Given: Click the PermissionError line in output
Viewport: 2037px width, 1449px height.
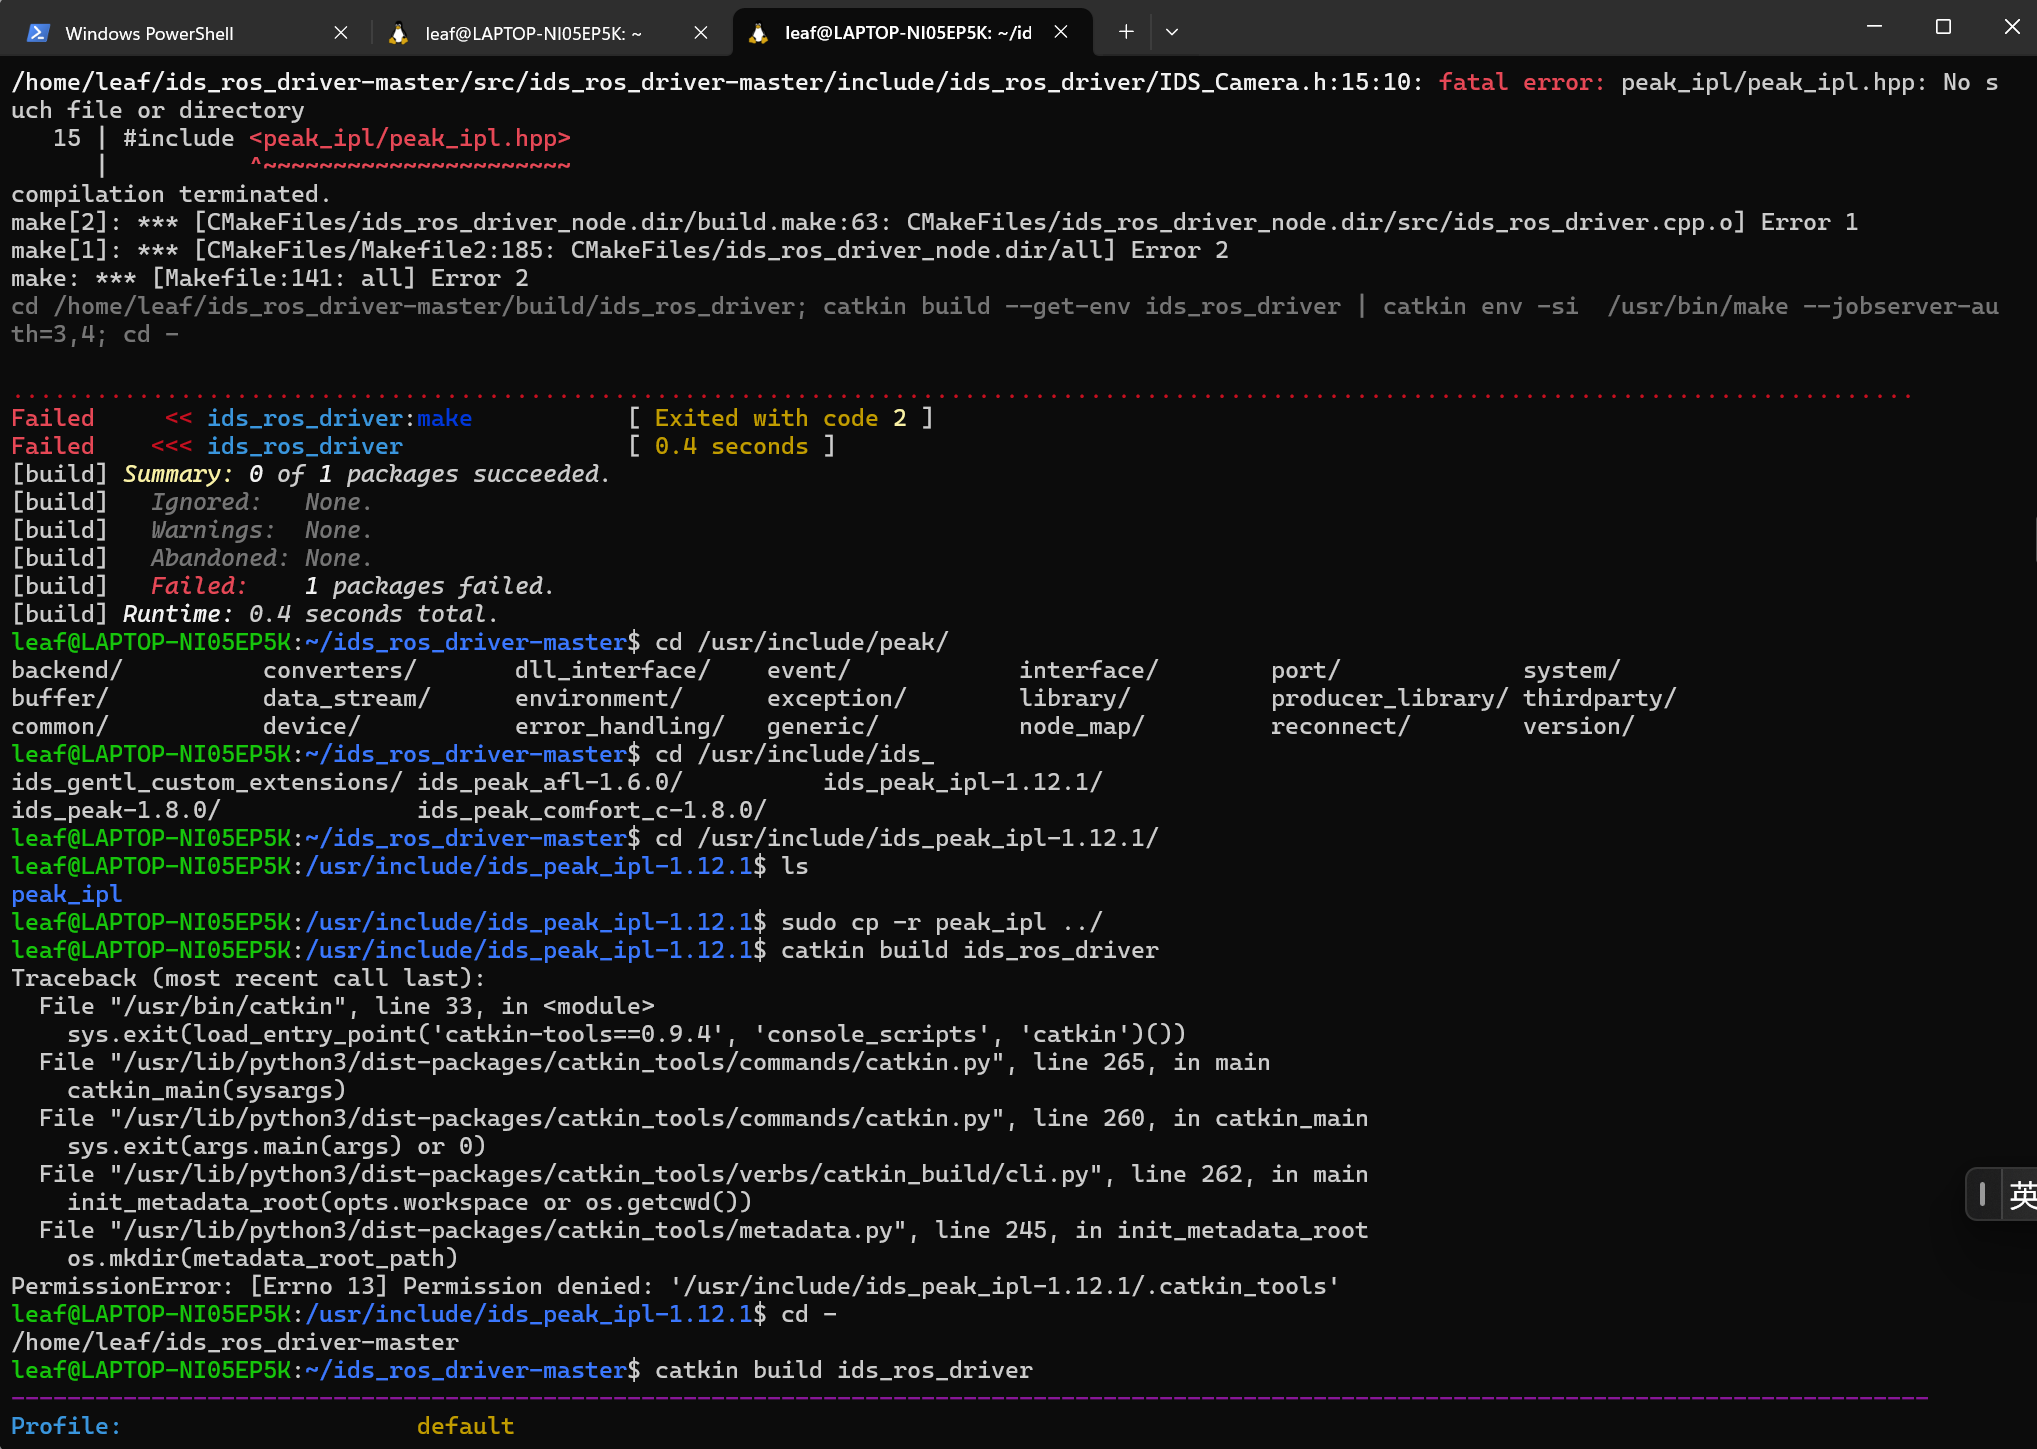Looking at the screenshot, I should pyautogui.click(x=675, y=1286).
